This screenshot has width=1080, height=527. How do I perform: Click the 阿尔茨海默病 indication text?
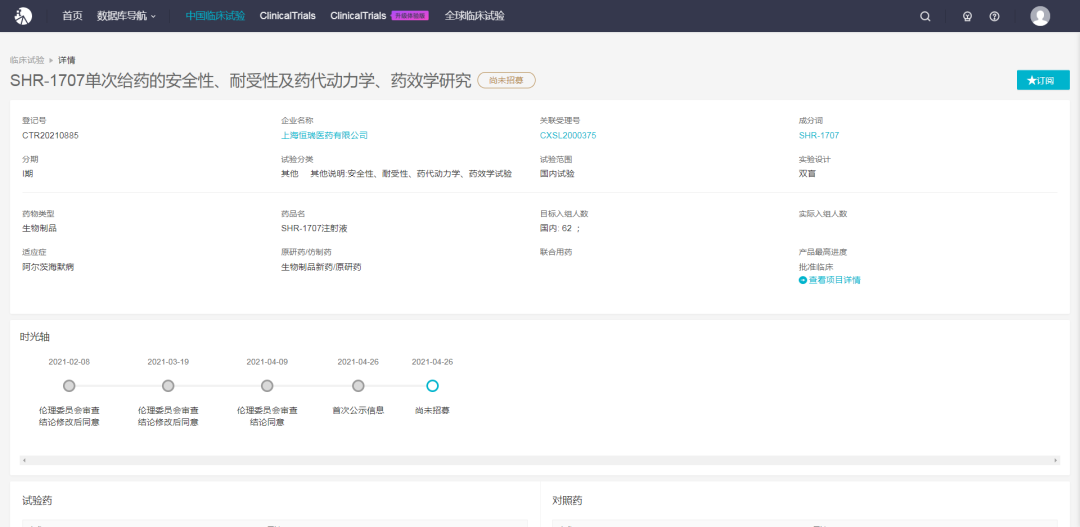click(x=48, y=267)
